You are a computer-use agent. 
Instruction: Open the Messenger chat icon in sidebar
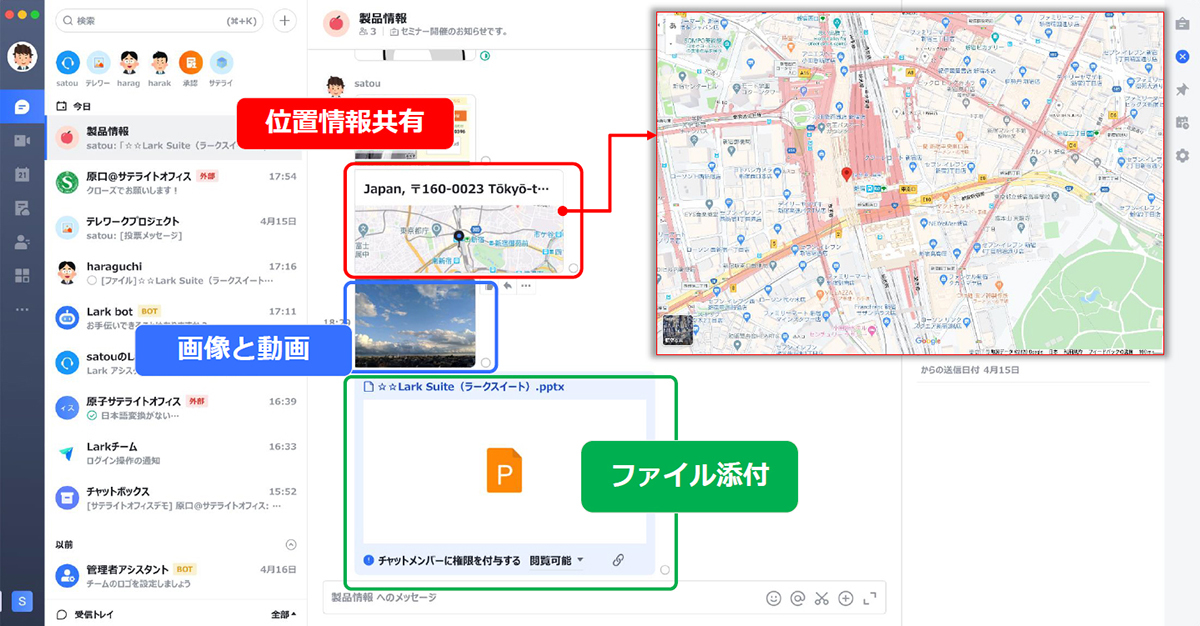pyautogui.click(x=22, y=107)
